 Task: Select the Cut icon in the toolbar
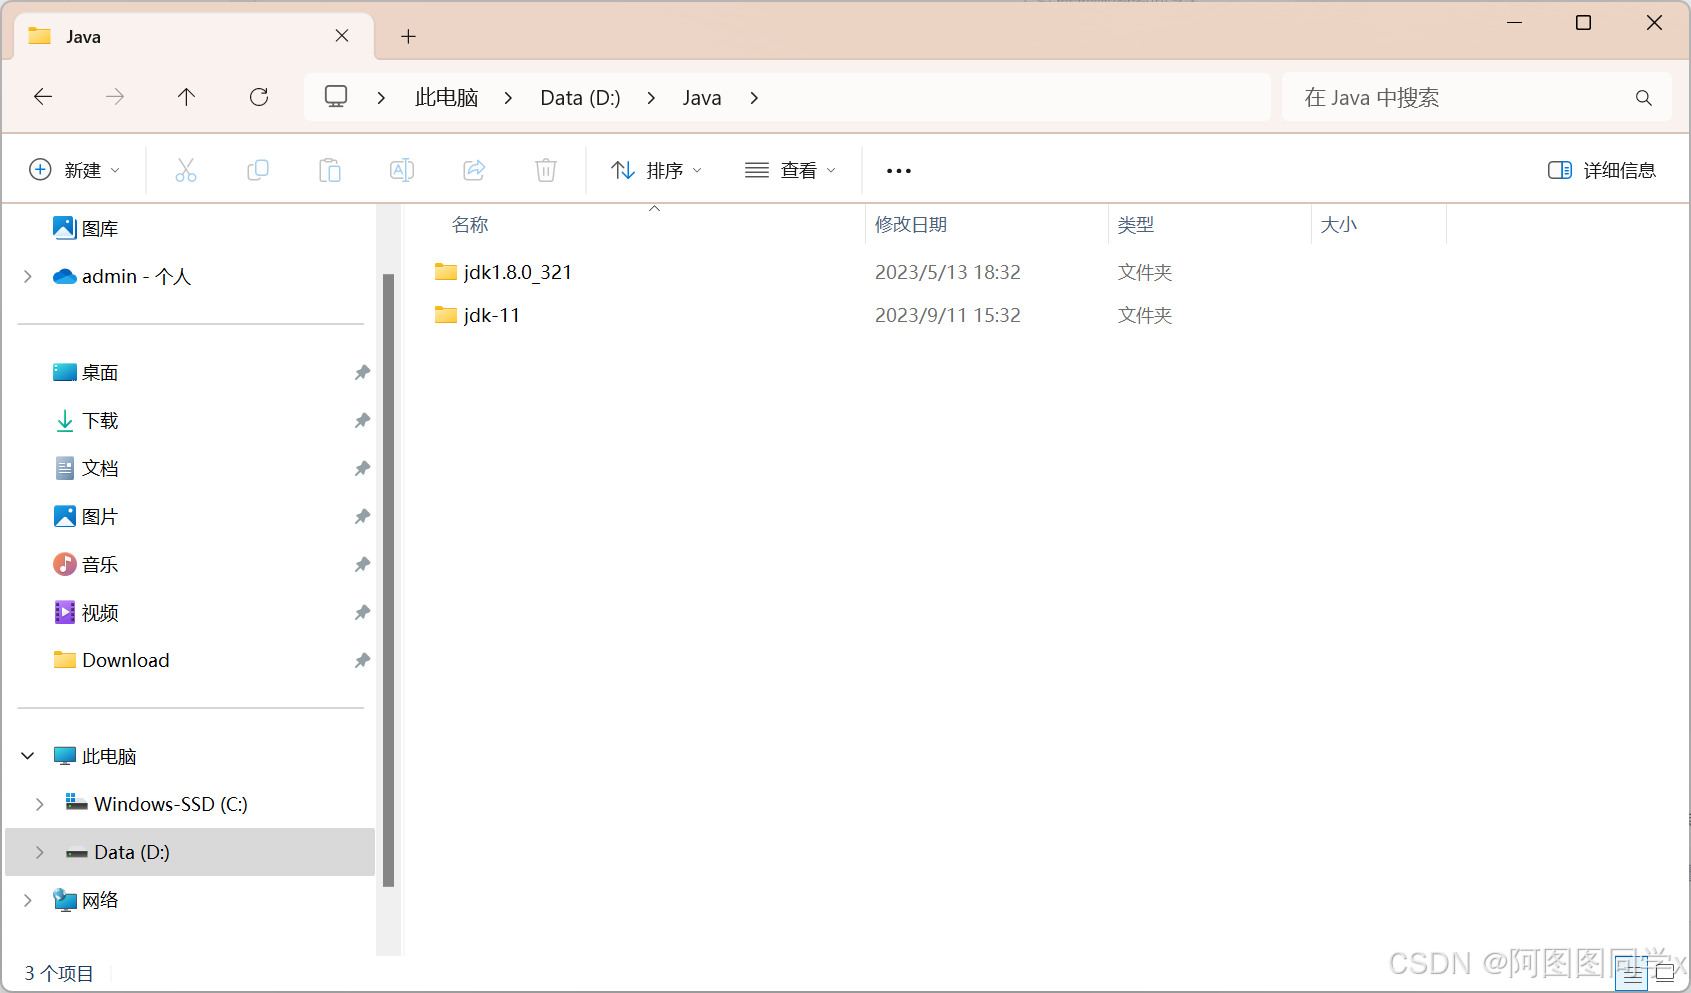click(x=185, y=170)
